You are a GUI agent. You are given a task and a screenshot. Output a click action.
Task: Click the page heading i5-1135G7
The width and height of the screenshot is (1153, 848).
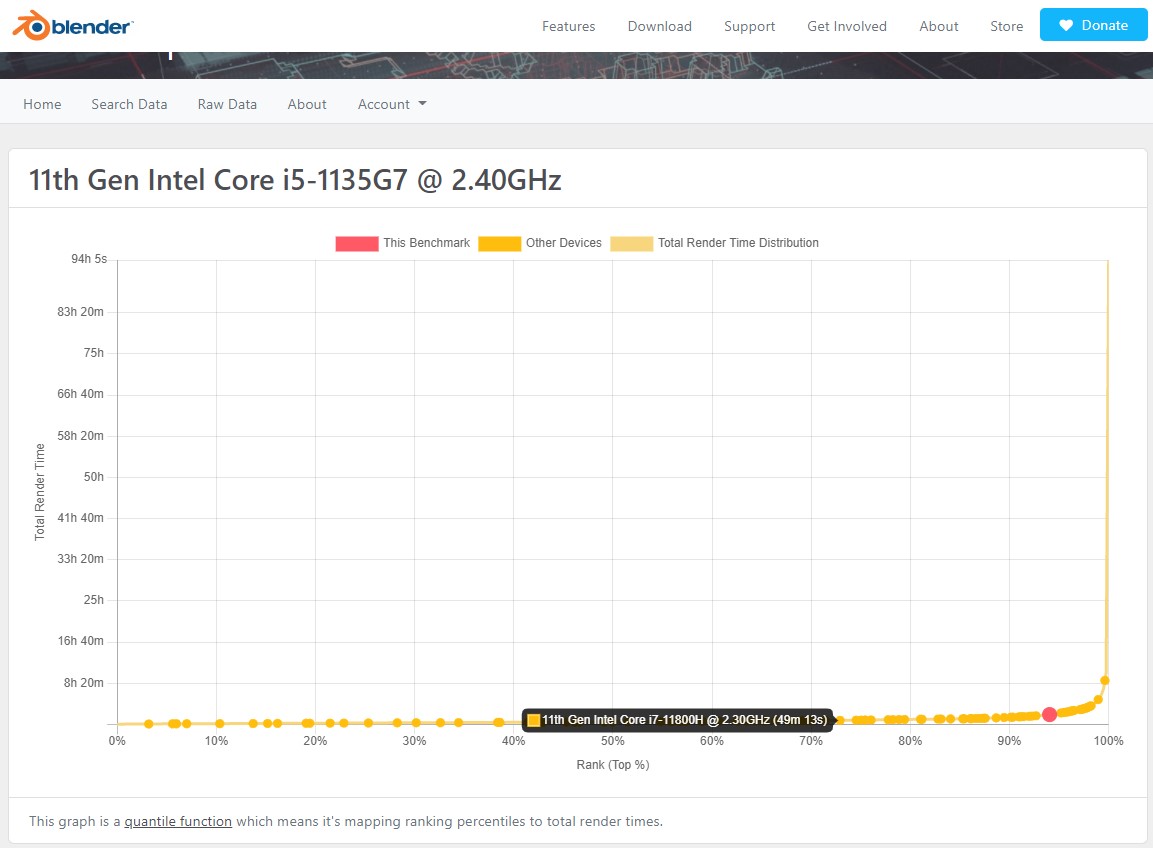click(295, 180)
